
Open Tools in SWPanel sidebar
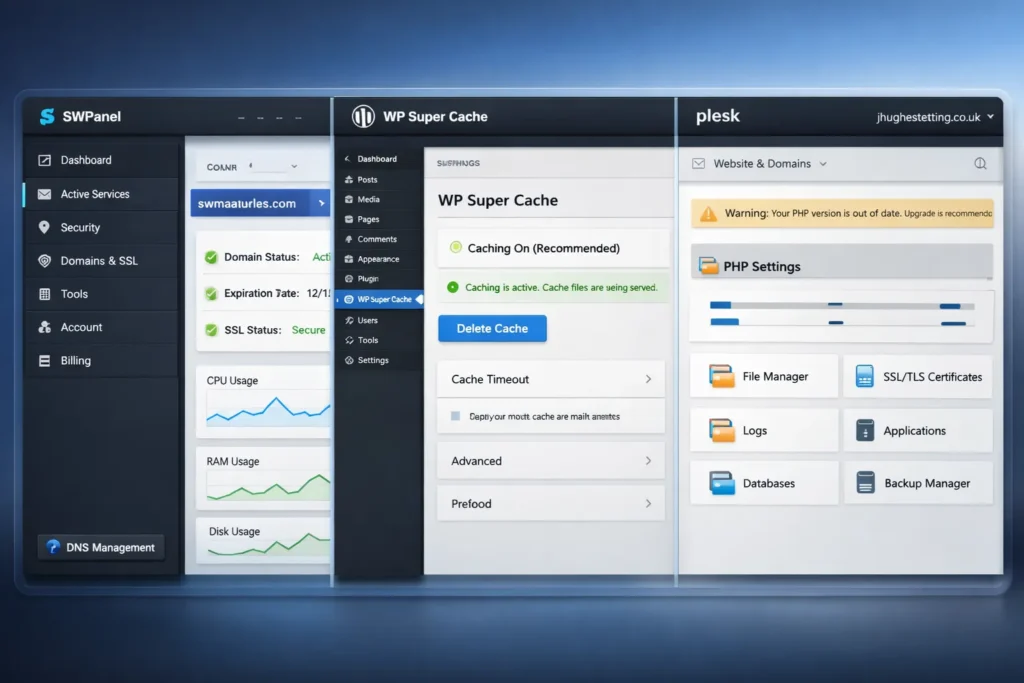(101, 294)
